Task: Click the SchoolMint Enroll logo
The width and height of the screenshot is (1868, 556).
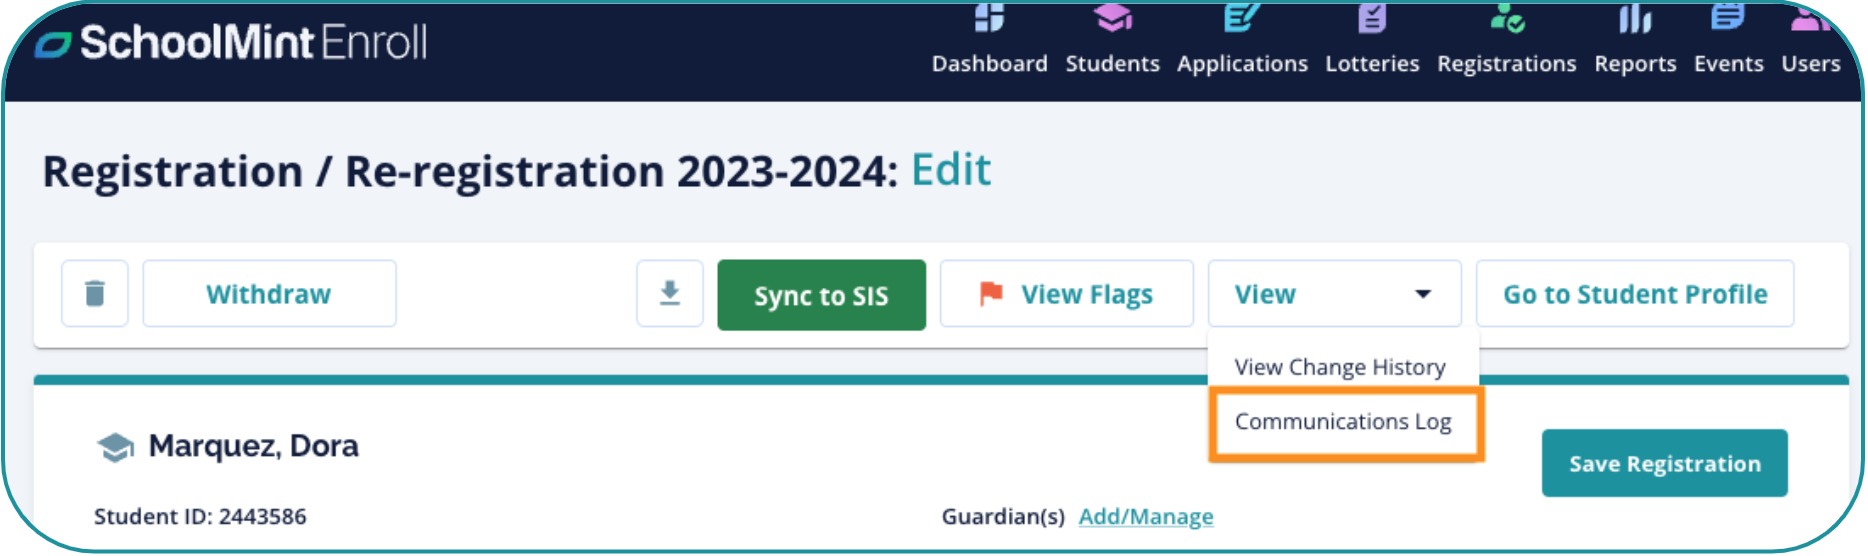Action: click(x=232, y=44)
